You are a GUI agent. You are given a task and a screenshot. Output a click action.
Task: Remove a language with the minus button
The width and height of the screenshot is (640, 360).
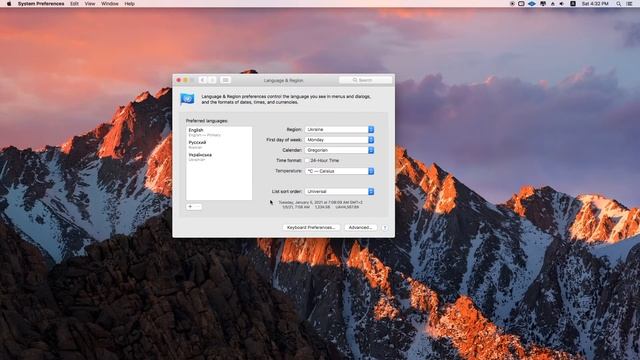[198, 207]
